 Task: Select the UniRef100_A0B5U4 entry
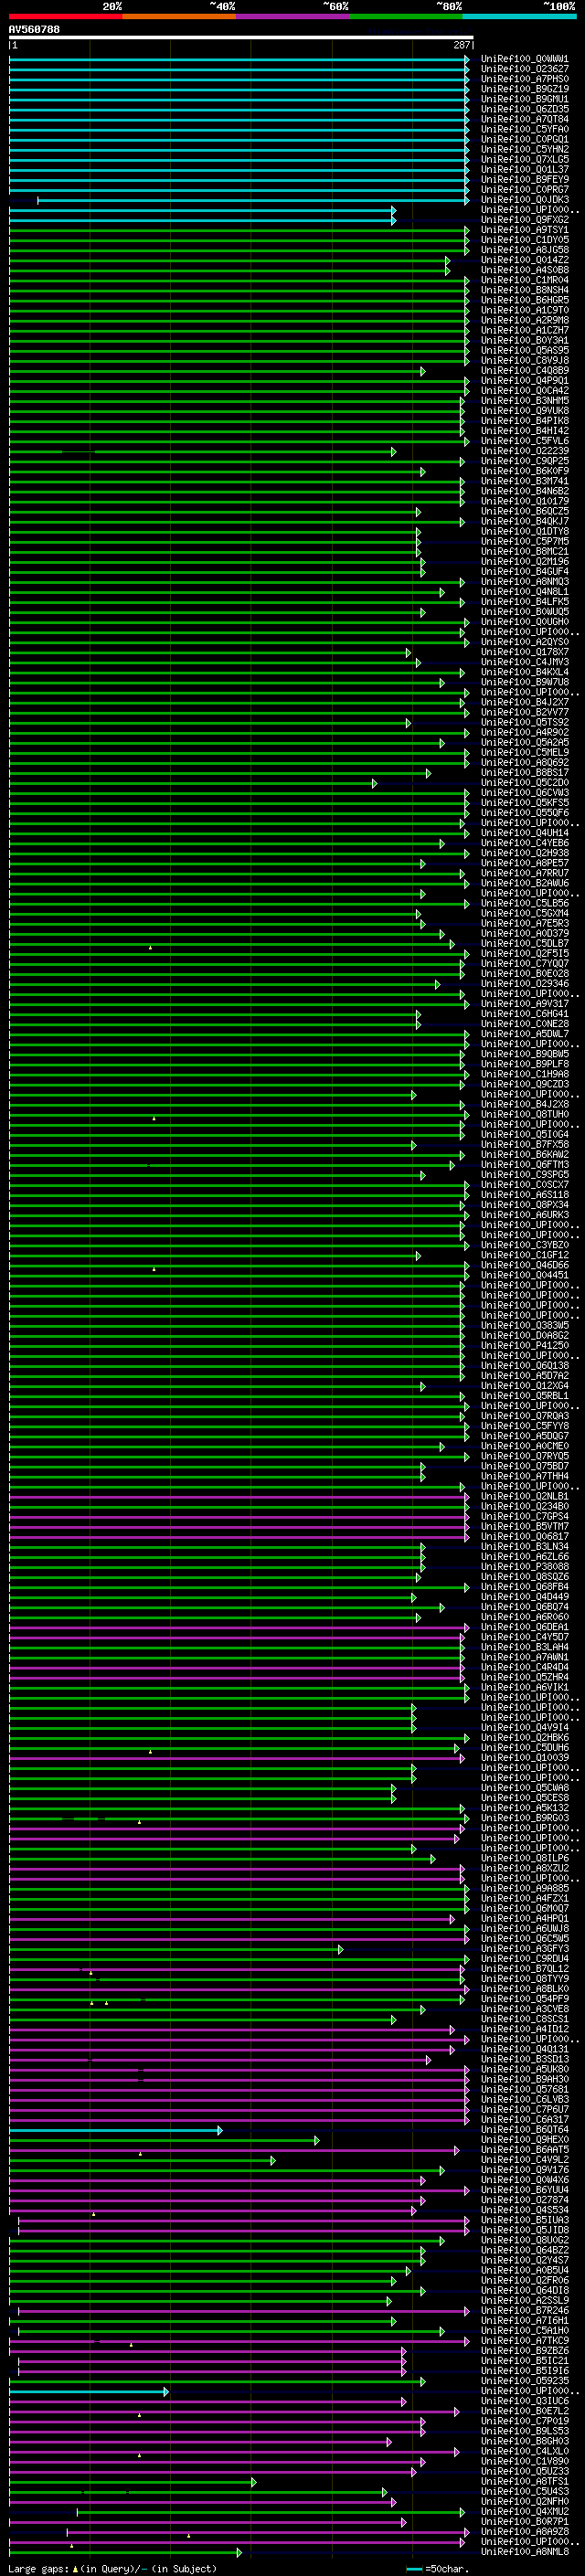524,2270
